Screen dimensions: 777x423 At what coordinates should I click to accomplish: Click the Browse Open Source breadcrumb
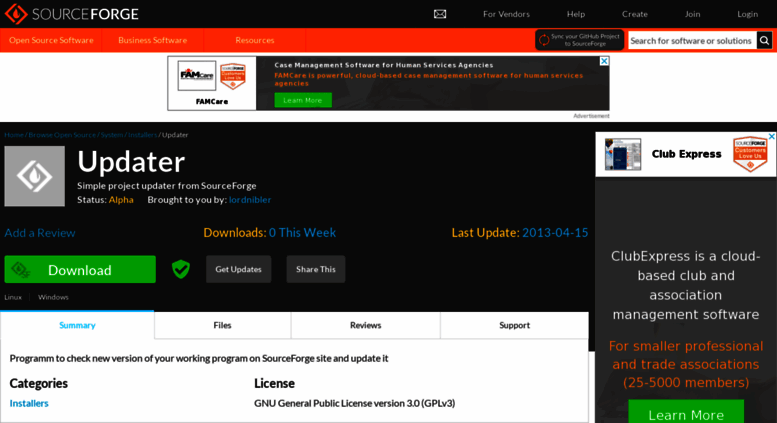pos(62,135)
